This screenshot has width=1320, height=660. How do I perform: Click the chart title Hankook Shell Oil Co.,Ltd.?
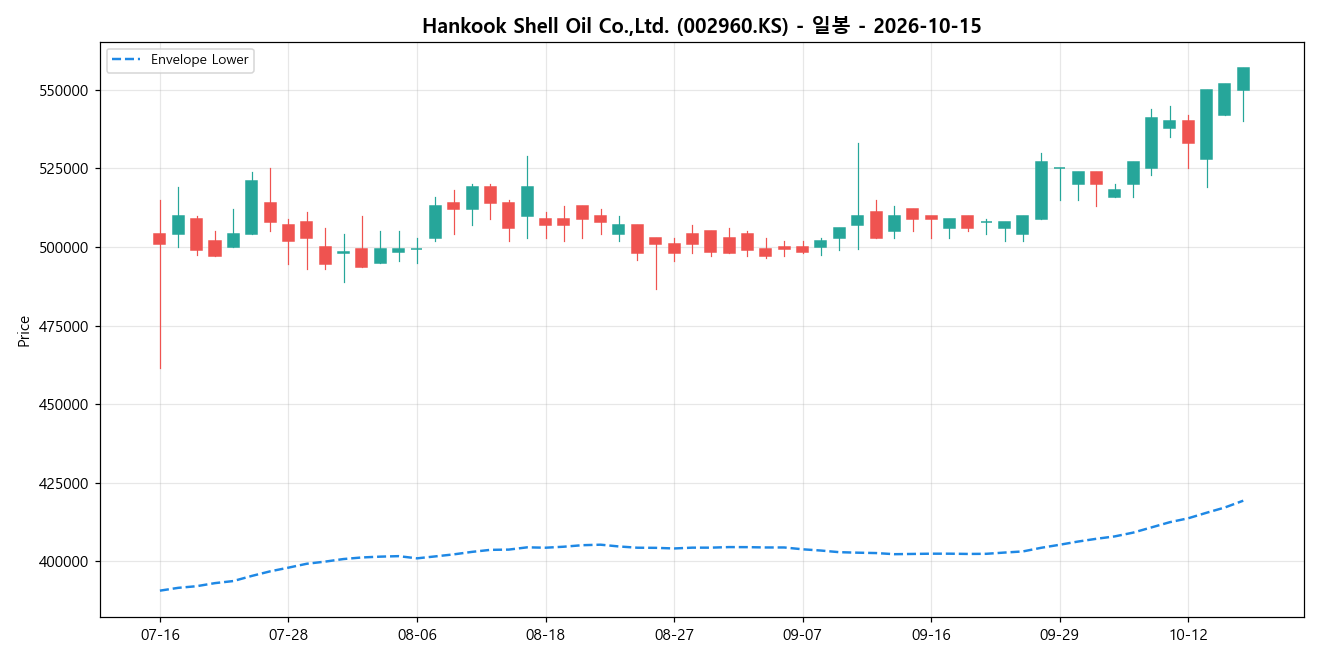(x=701, y=26)
